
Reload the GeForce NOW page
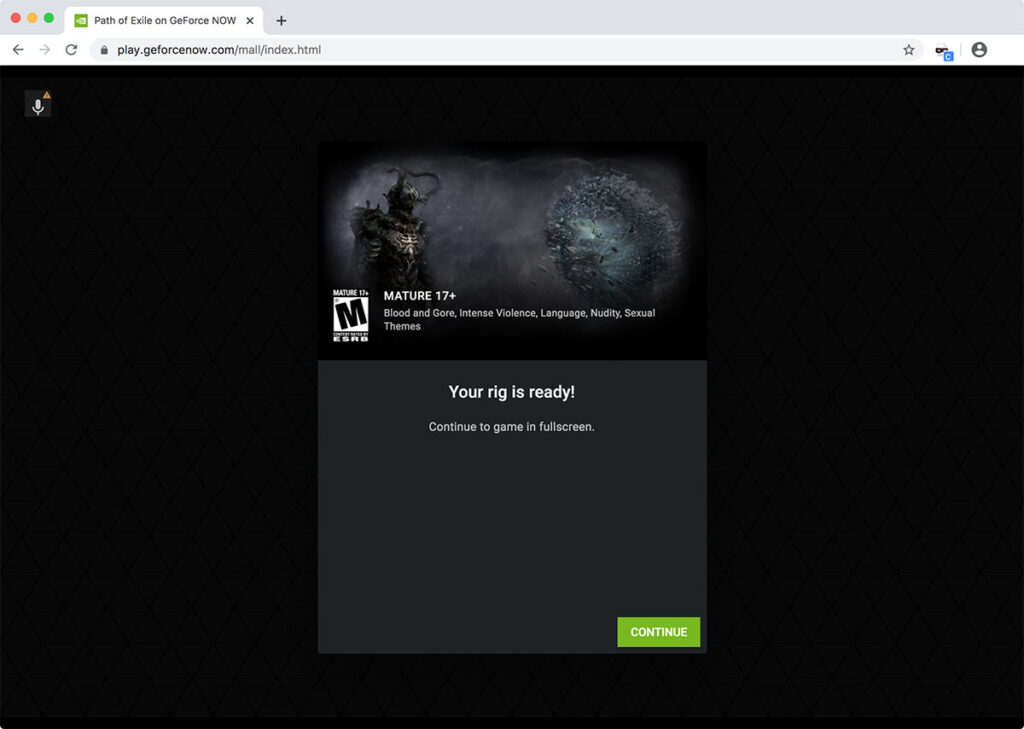(71, 50)
